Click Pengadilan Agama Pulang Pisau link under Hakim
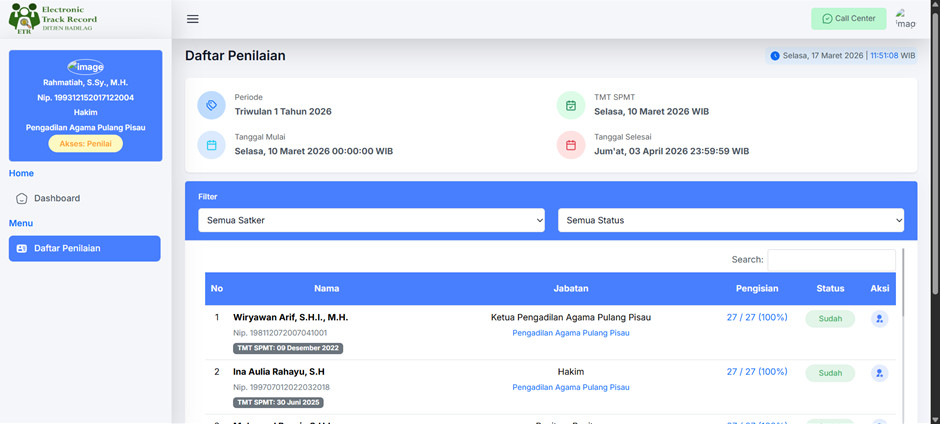Image resolution: width=940 pixels, height=424 pixels. pos(570,387)
